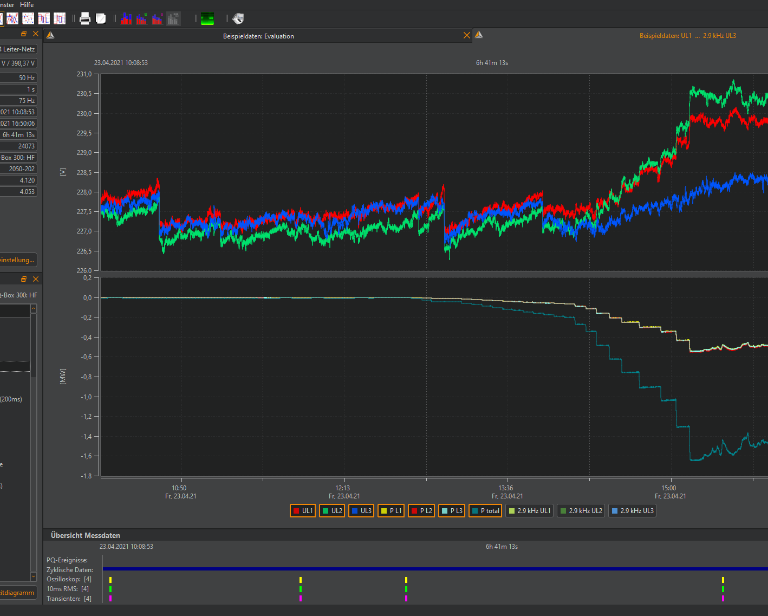Click the greyed-out bar chart icon

[173, 19]
